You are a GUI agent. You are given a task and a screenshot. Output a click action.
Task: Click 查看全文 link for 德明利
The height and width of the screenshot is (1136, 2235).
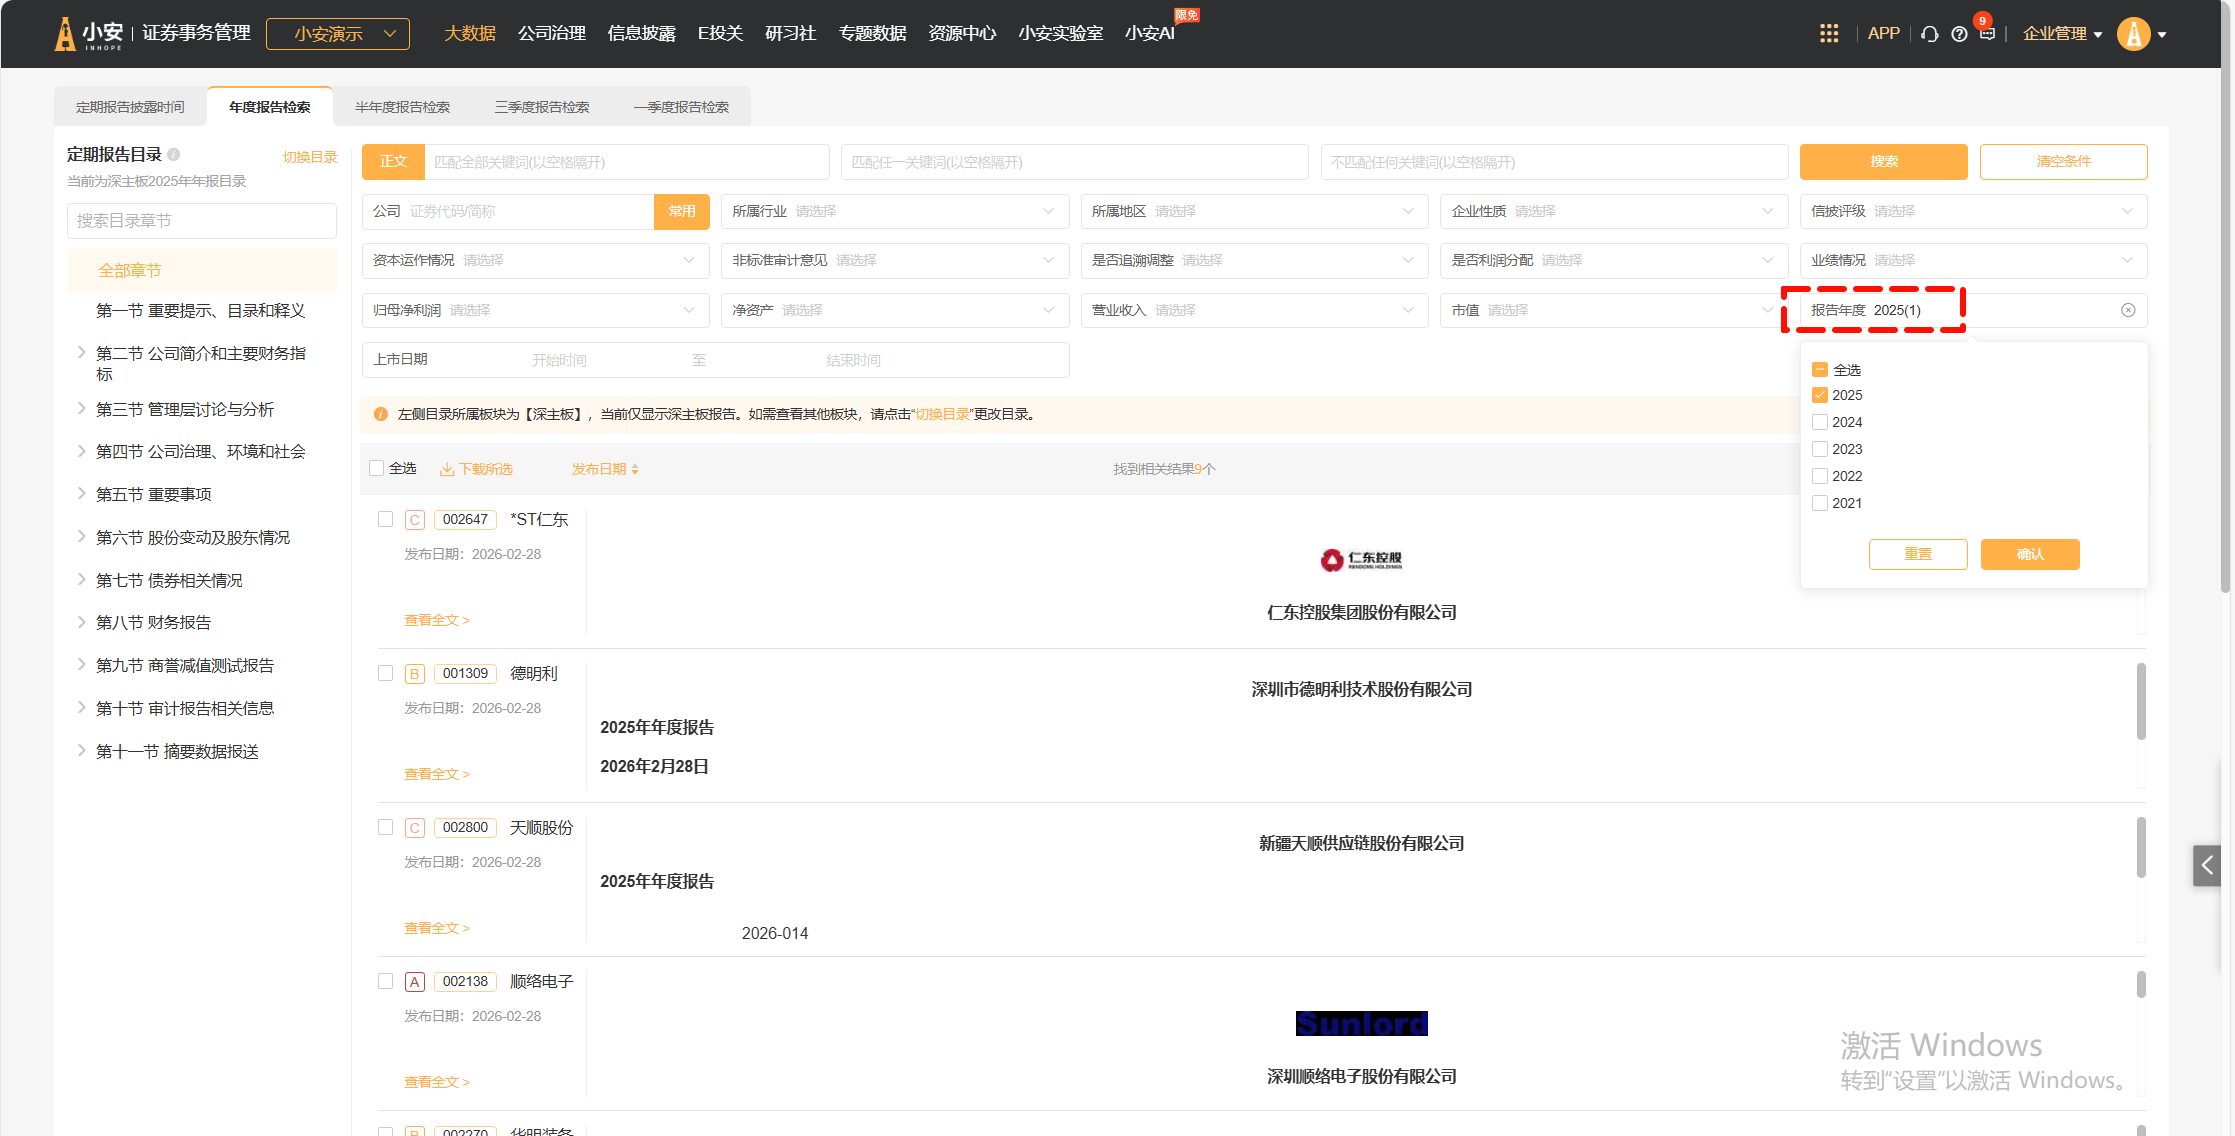coord(436,774)
